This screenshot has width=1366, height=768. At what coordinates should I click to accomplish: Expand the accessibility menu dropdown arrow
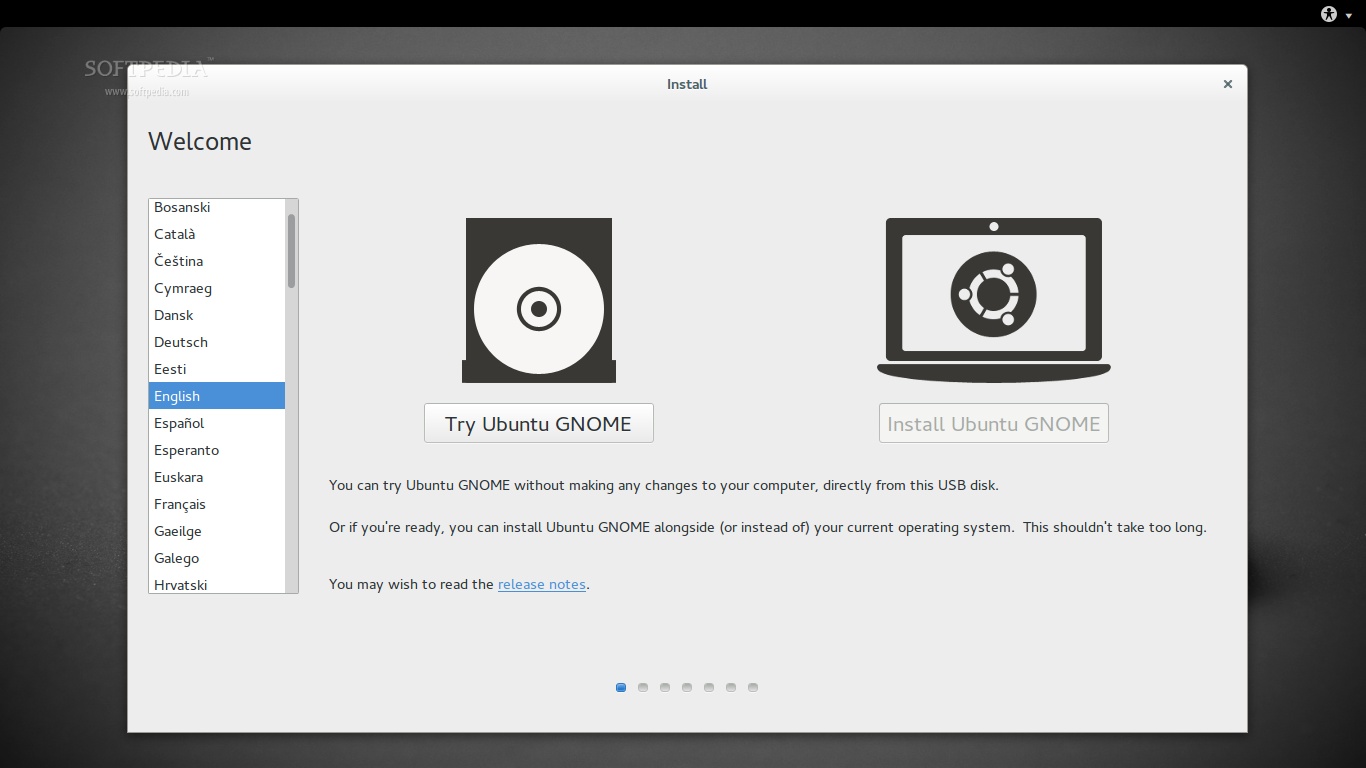(1349, 16)
